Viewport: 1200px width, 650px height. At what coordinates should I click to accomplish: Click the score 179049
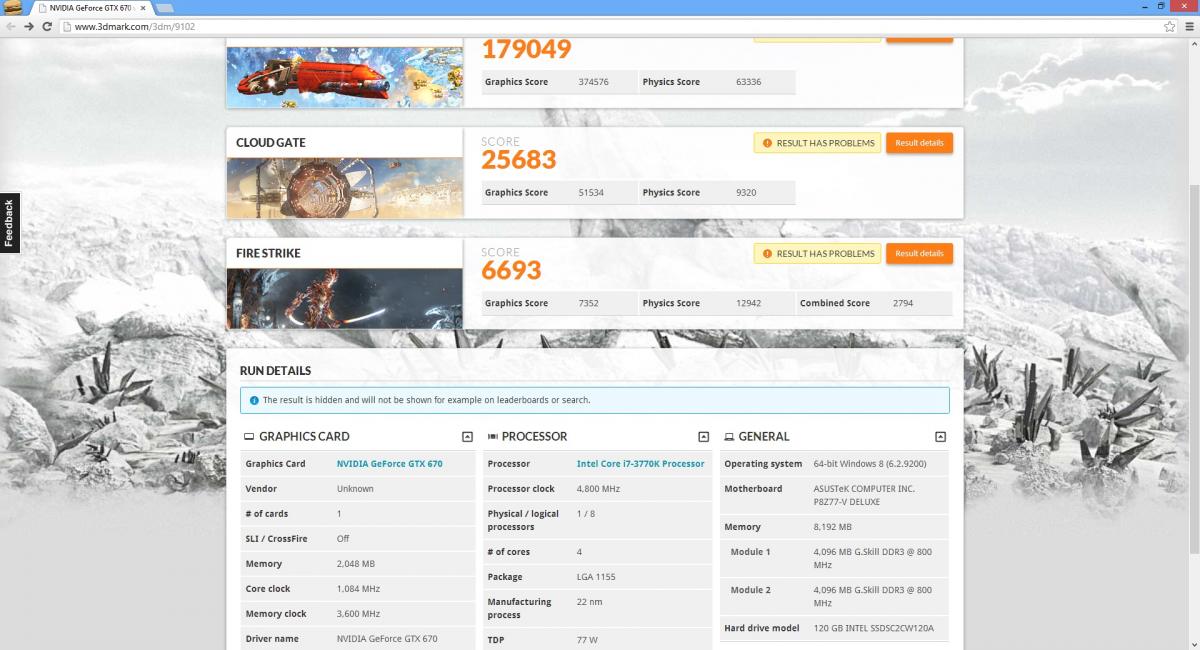pyautogui.click(x=526, y=49)
